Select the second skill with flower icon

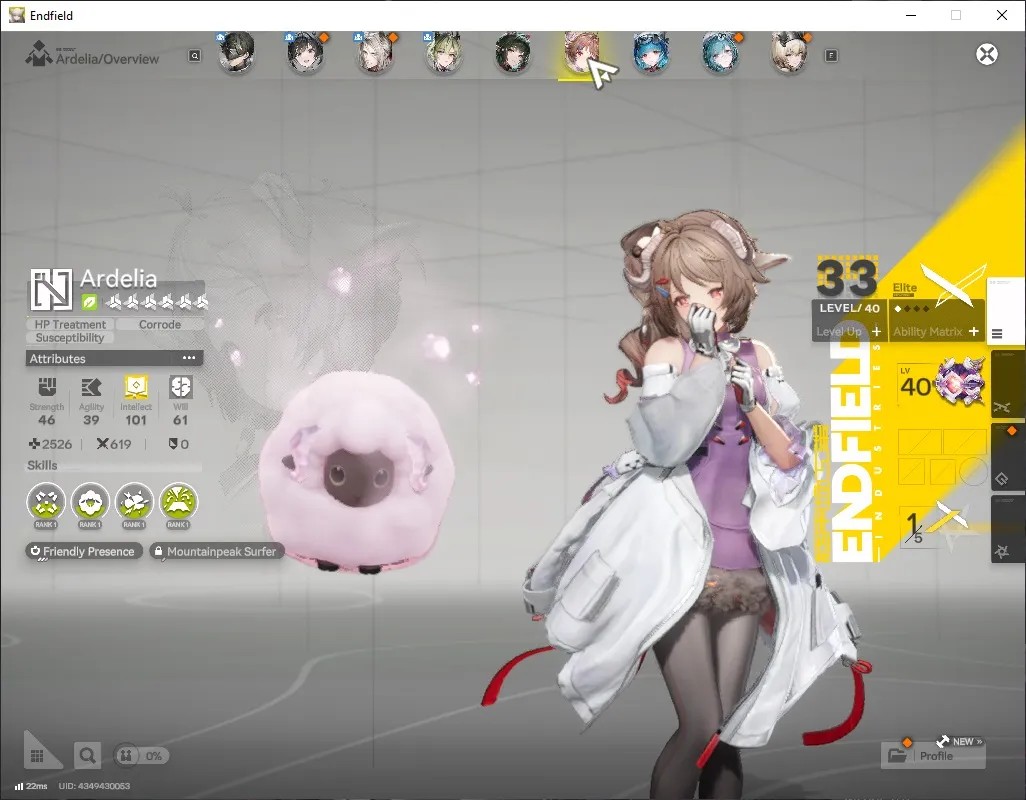pos(90,502)
